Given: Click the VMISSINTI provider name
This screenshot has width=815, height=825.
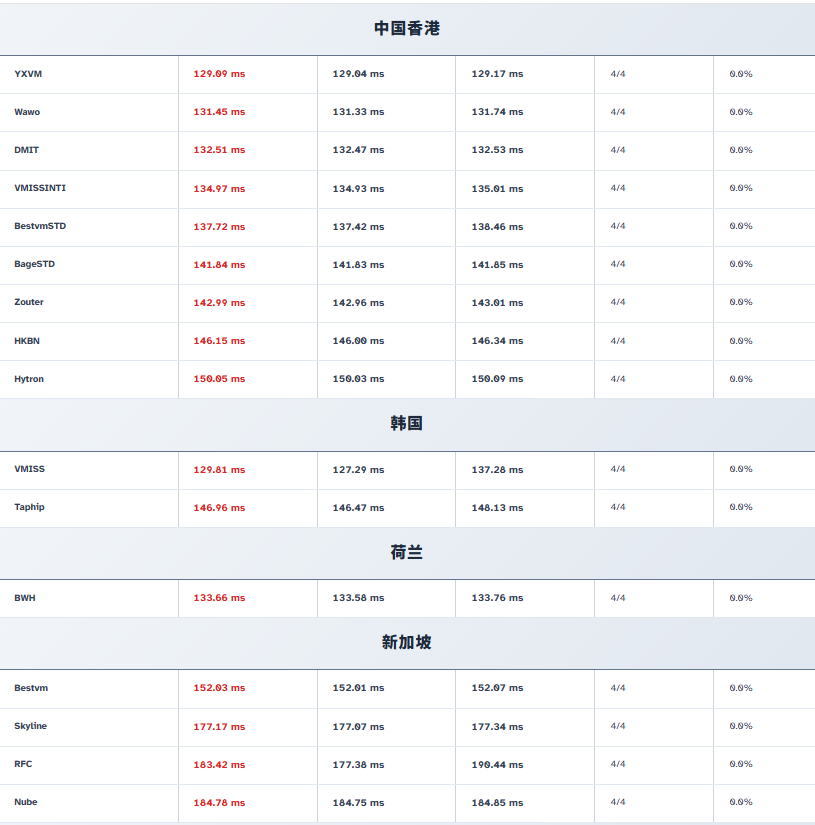Looking at the screenshot, I should coord(40,188).
